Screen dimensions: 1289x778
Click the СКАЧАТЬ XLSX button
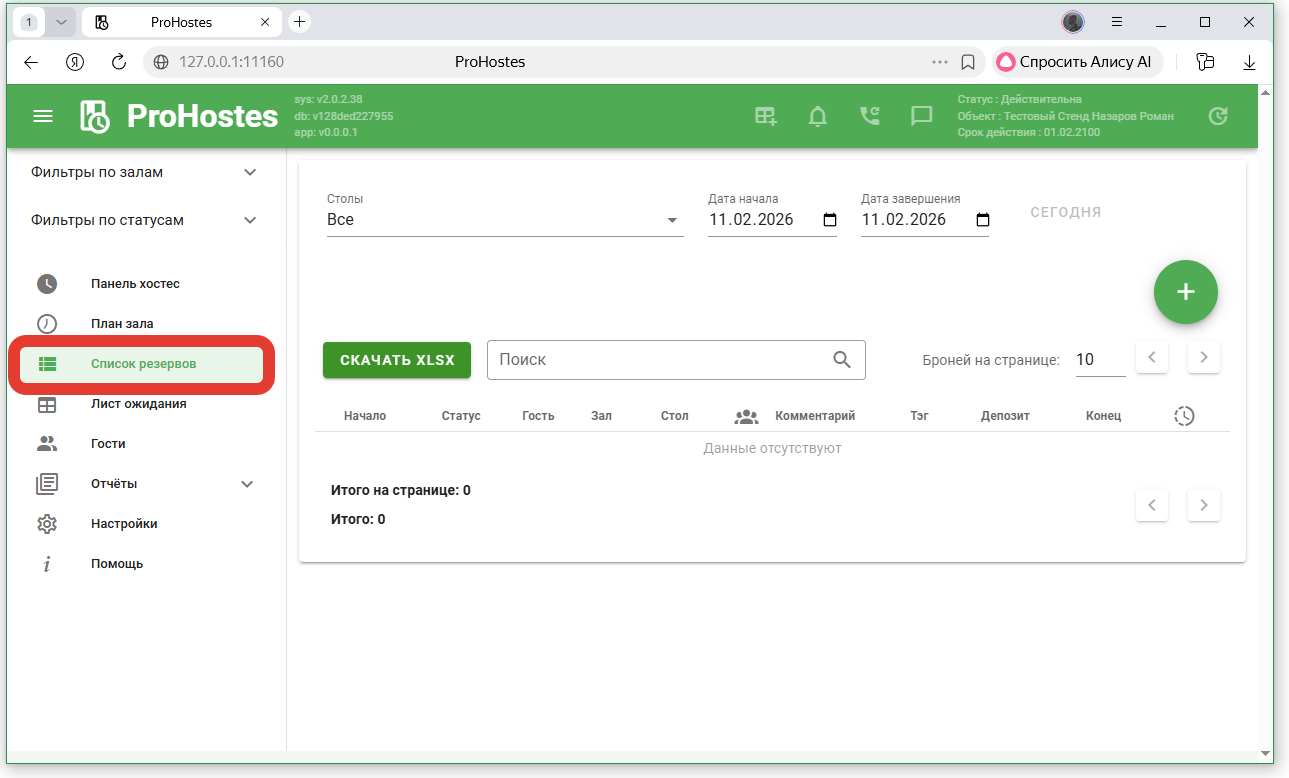[x=396, y=360]
